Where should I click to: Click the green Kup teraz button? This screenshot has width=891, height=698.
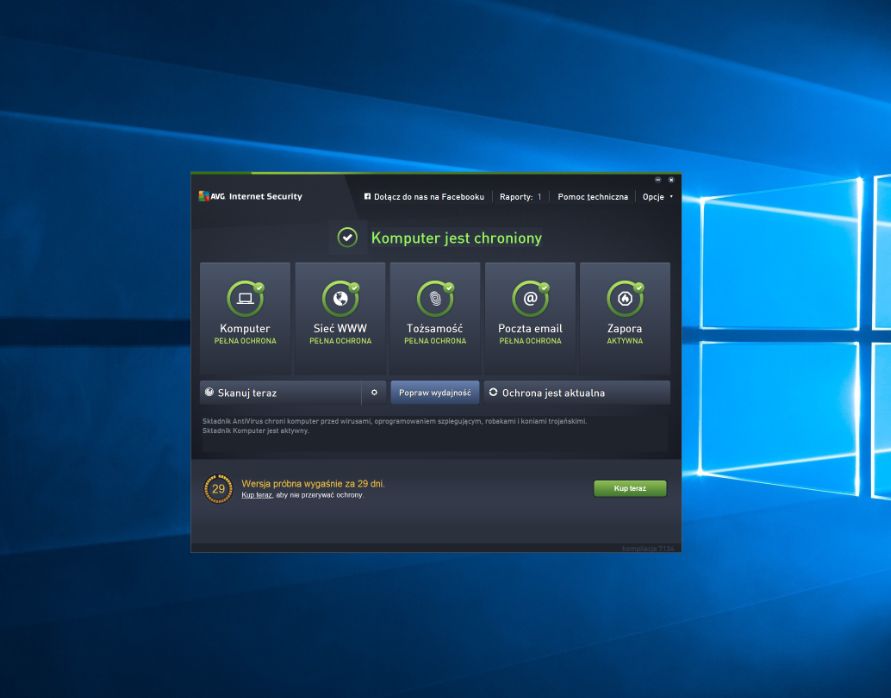tap(630, 488)
